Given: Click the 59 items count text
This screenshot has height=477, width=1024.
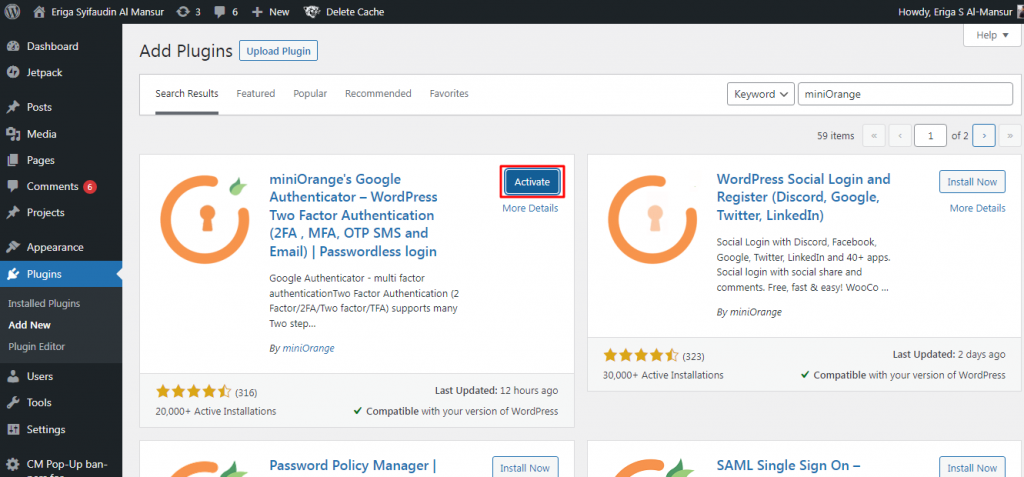Looking at the screenshot, I should (835, 136).
